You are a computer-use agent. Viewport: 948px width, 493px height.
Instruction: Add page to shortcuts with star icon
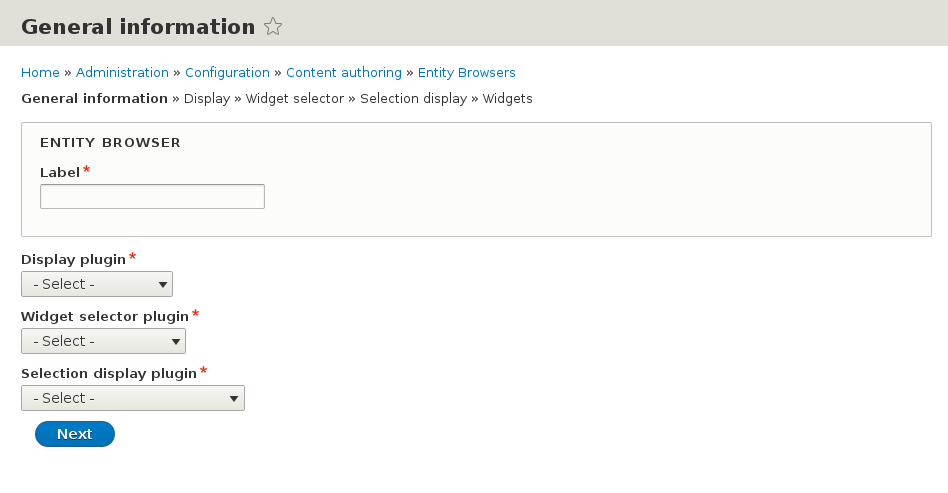click(x=273, y=27)
